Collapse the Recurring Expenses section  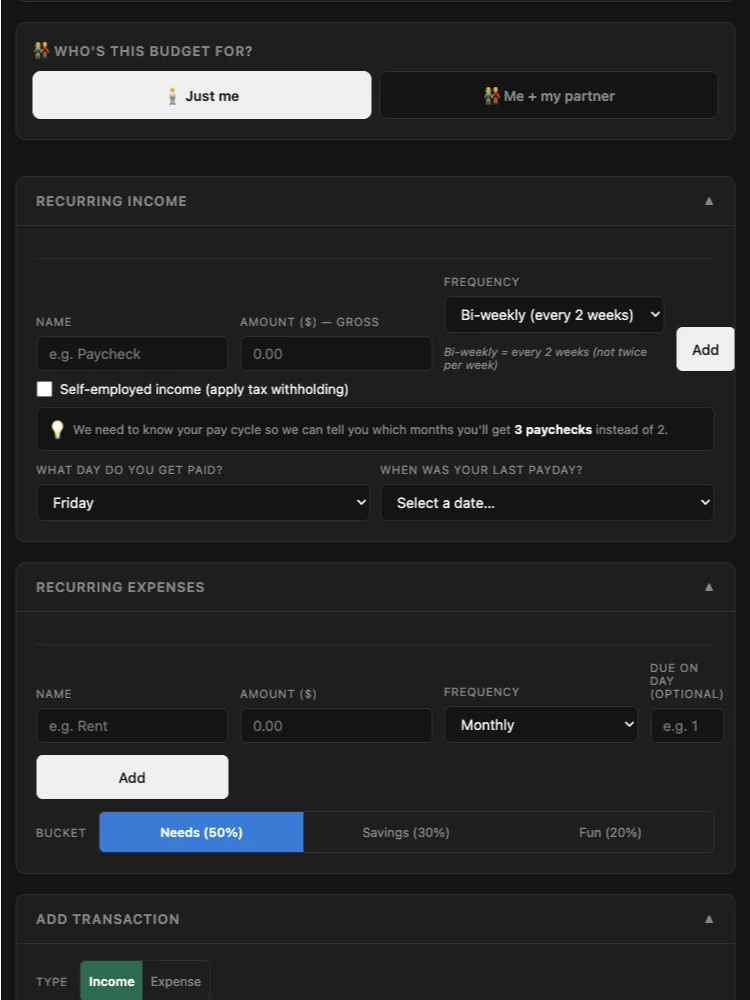pyautogui.click(x=709, y=587)
